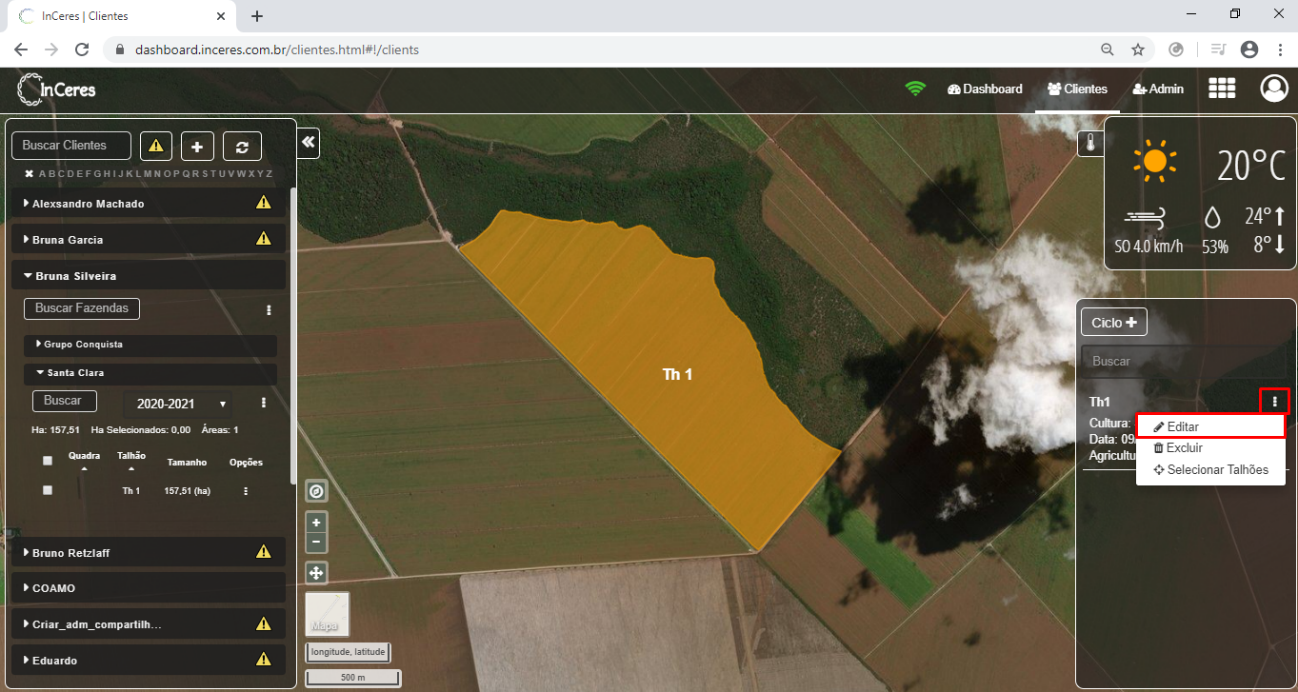Open a new browser tab

[257, 16]
